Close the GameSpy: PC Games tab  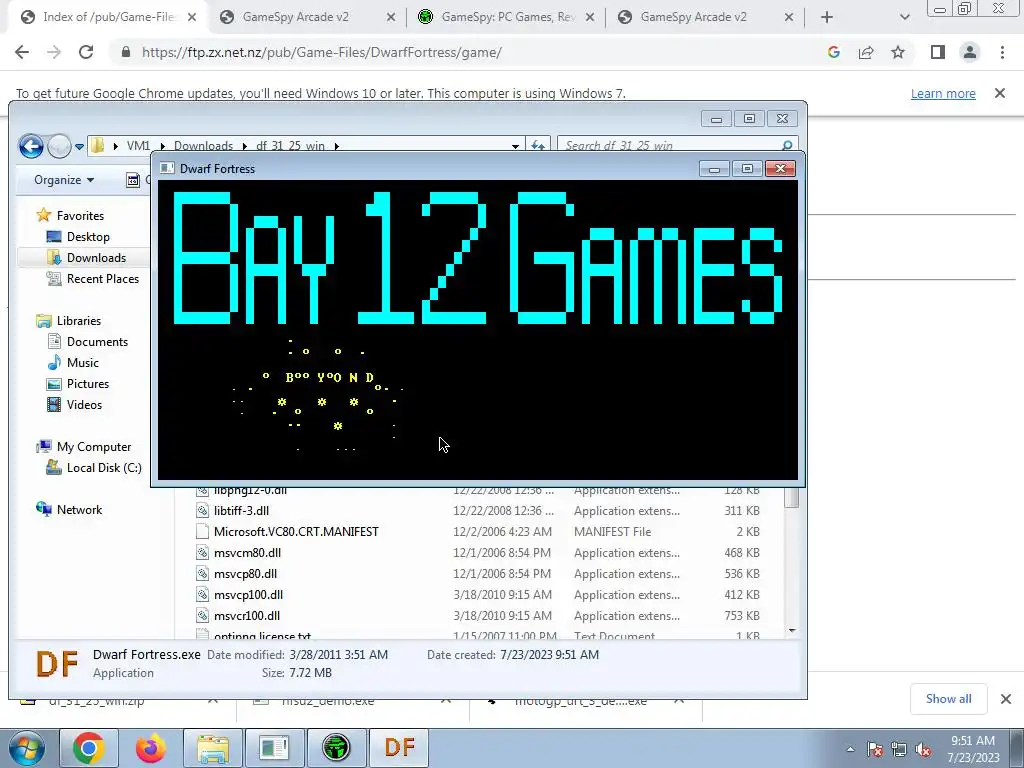[x=590, y=18]
